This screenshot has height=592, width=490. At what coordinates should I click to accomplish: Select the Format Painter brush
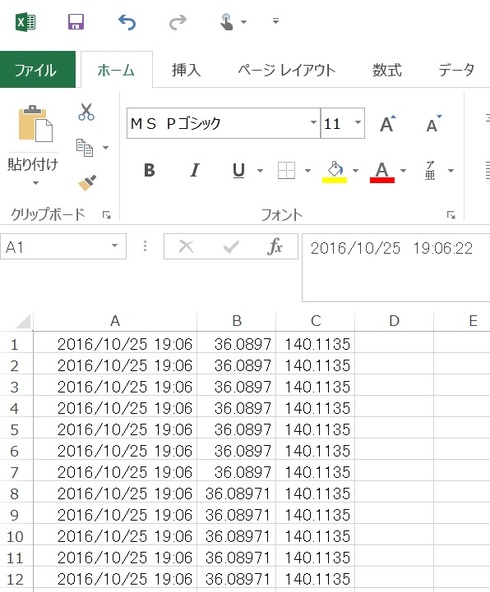click(87, 183)
